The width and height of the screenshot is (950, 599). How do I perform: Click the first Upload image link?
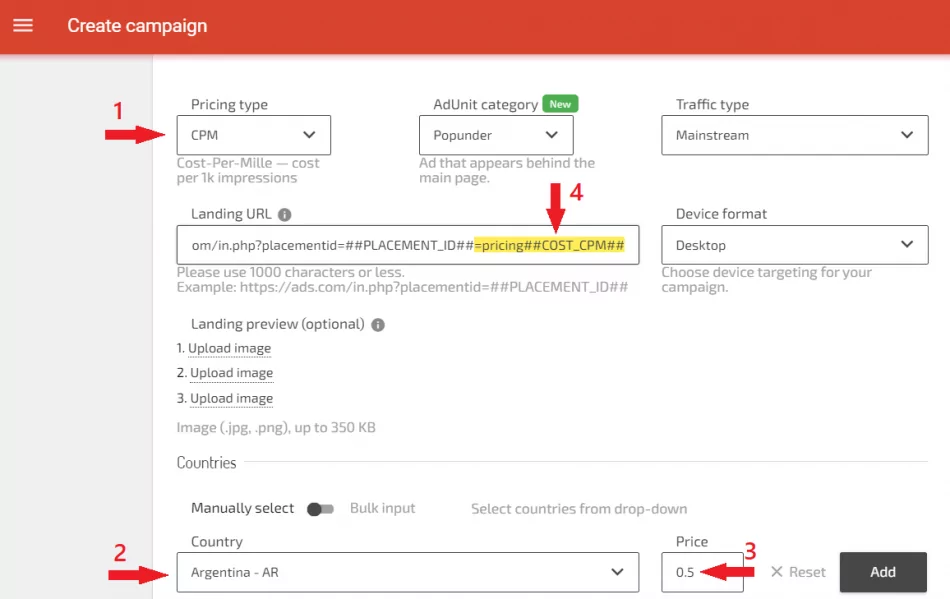[x=229, y=348]
